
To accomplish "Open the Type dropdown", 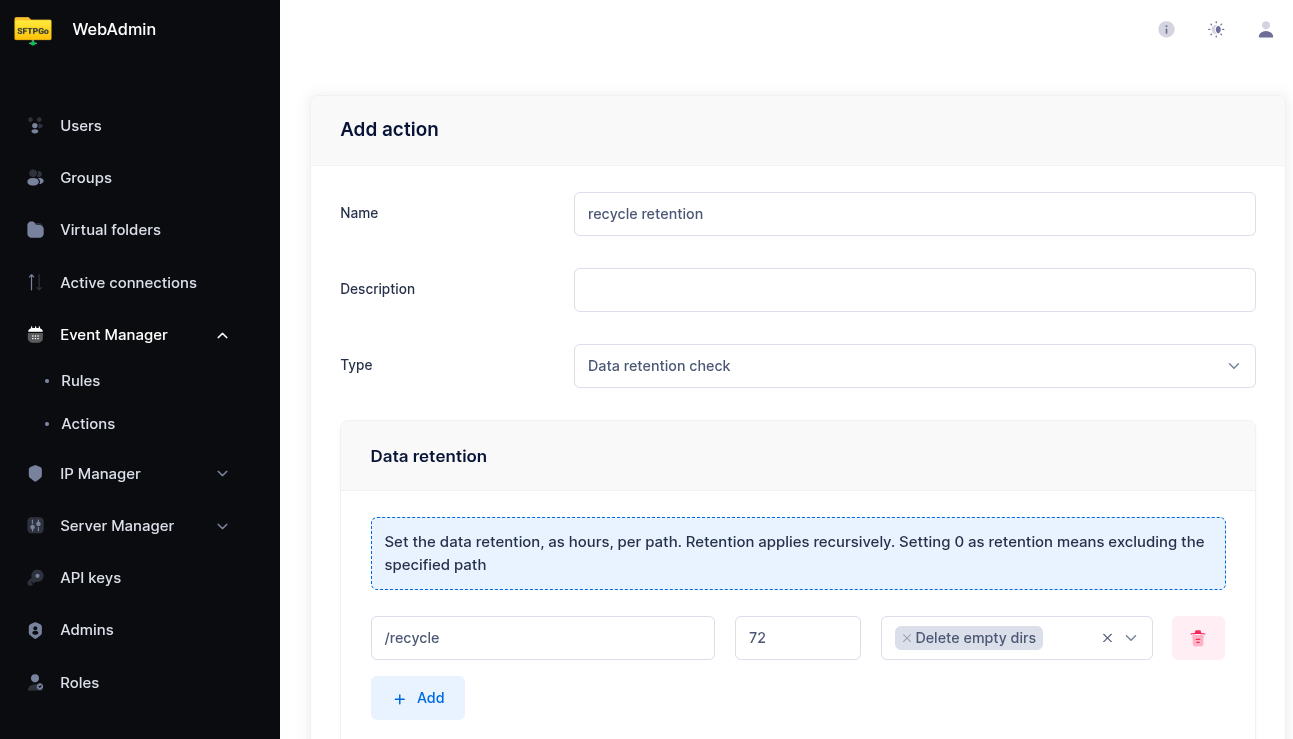I will pos(914,366).
